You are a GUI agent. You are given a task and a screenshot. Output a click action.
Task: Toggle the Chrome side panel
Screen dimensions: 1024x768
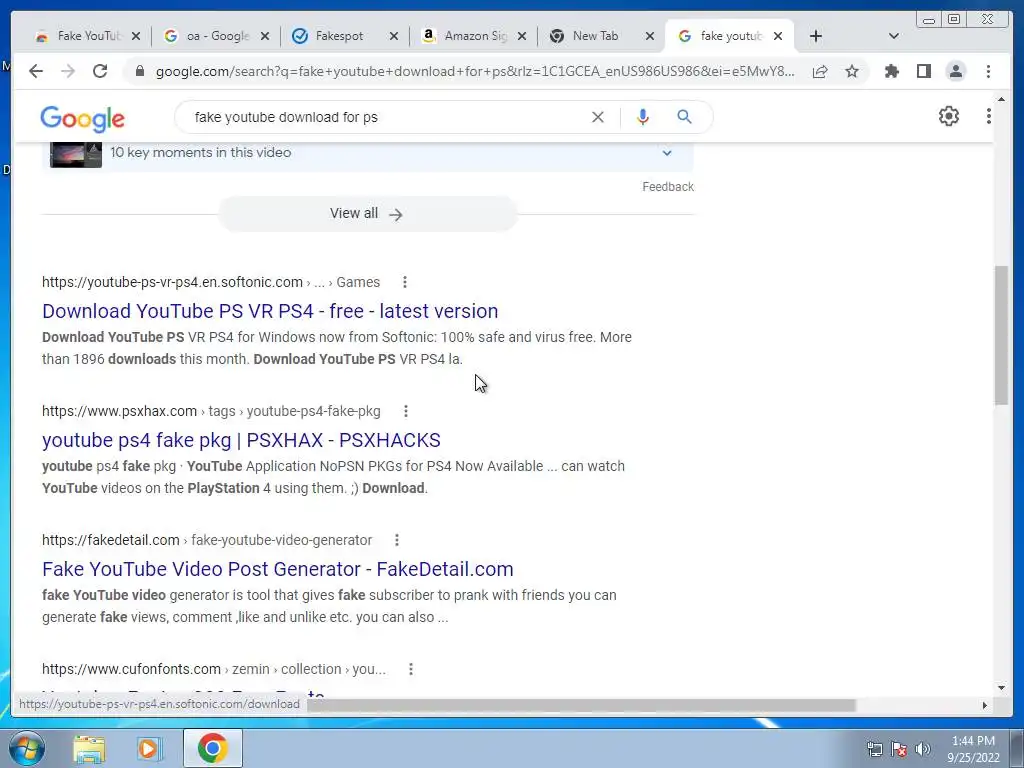(x=923, y=71)
